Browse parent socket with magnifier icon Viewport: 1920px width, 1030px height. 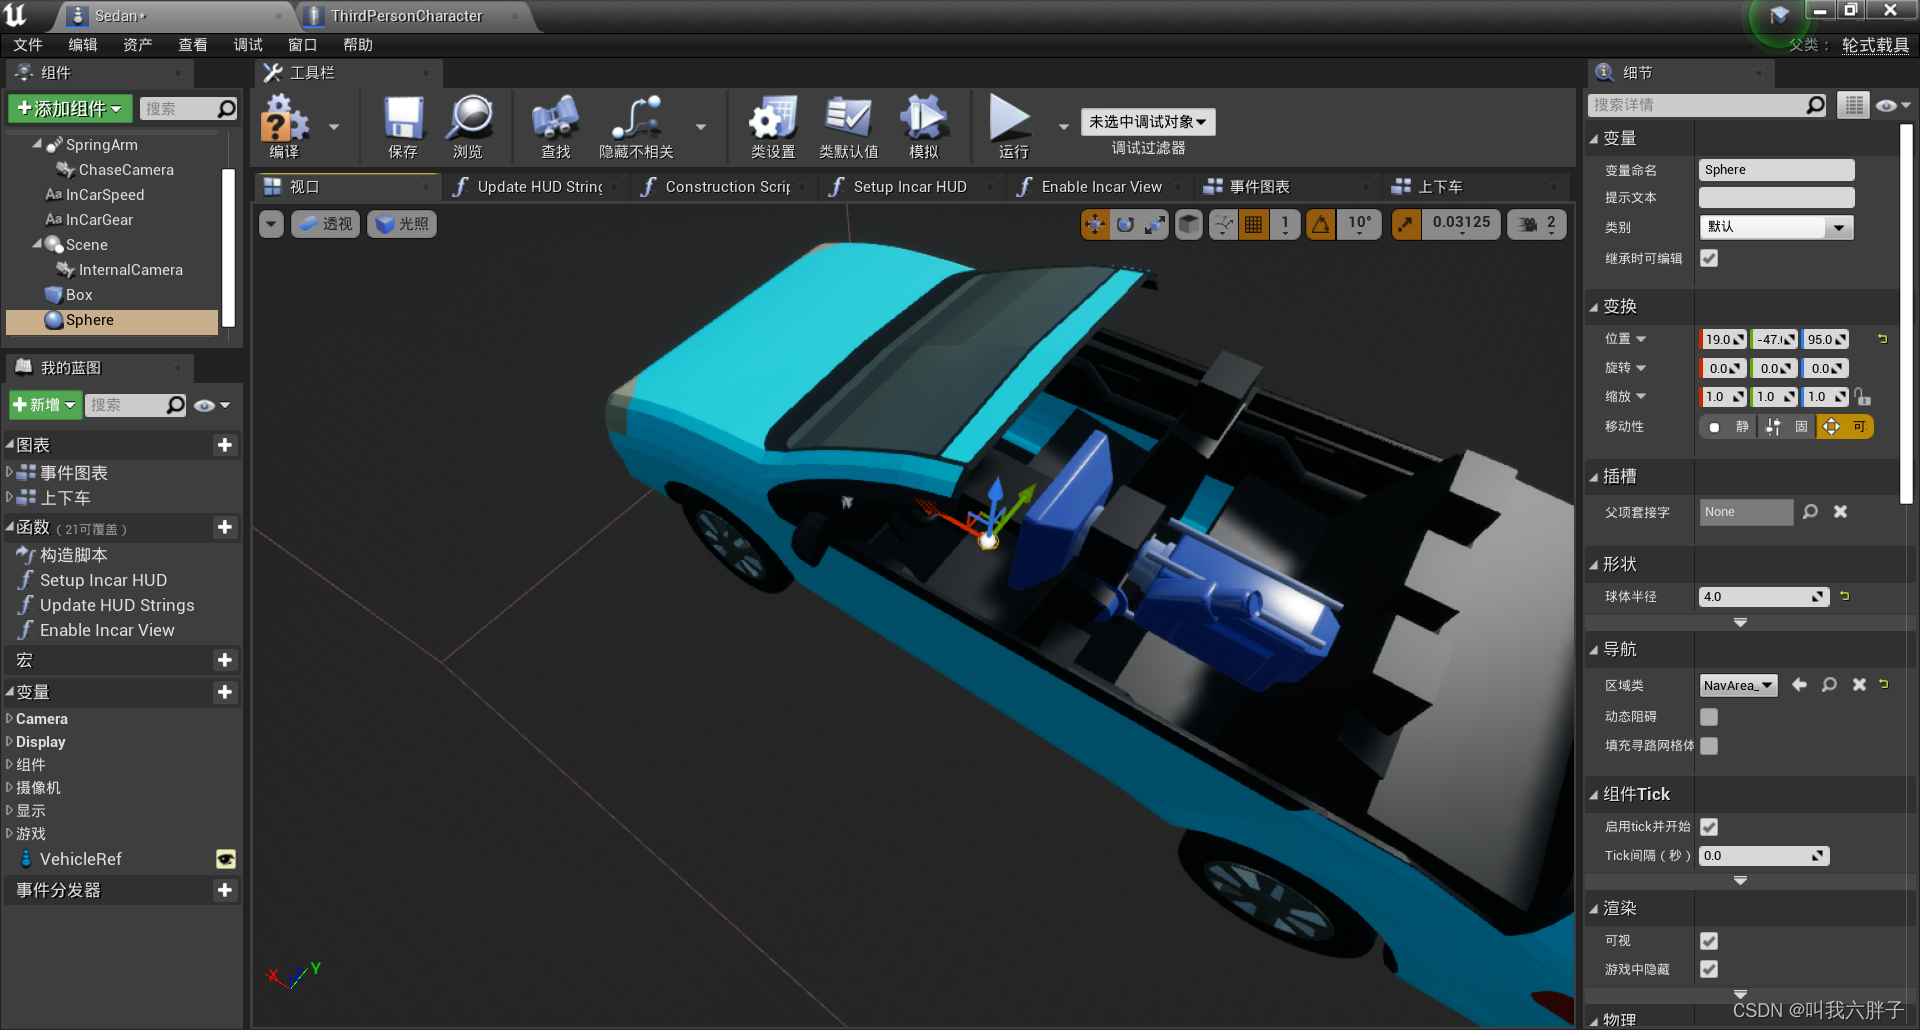tap(1810, 512)
